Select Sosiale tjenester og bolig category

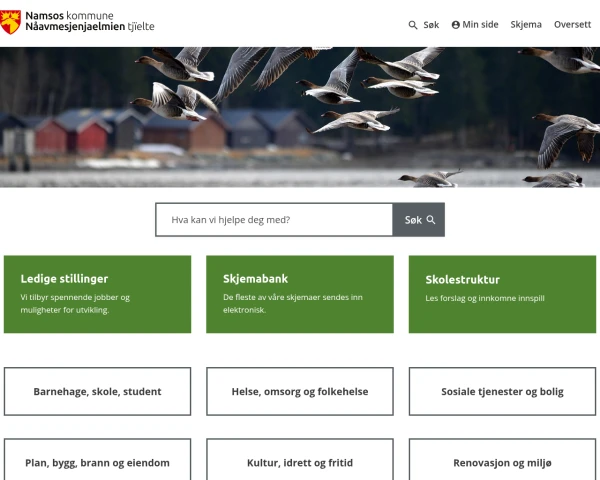click(x=502, y=391)
